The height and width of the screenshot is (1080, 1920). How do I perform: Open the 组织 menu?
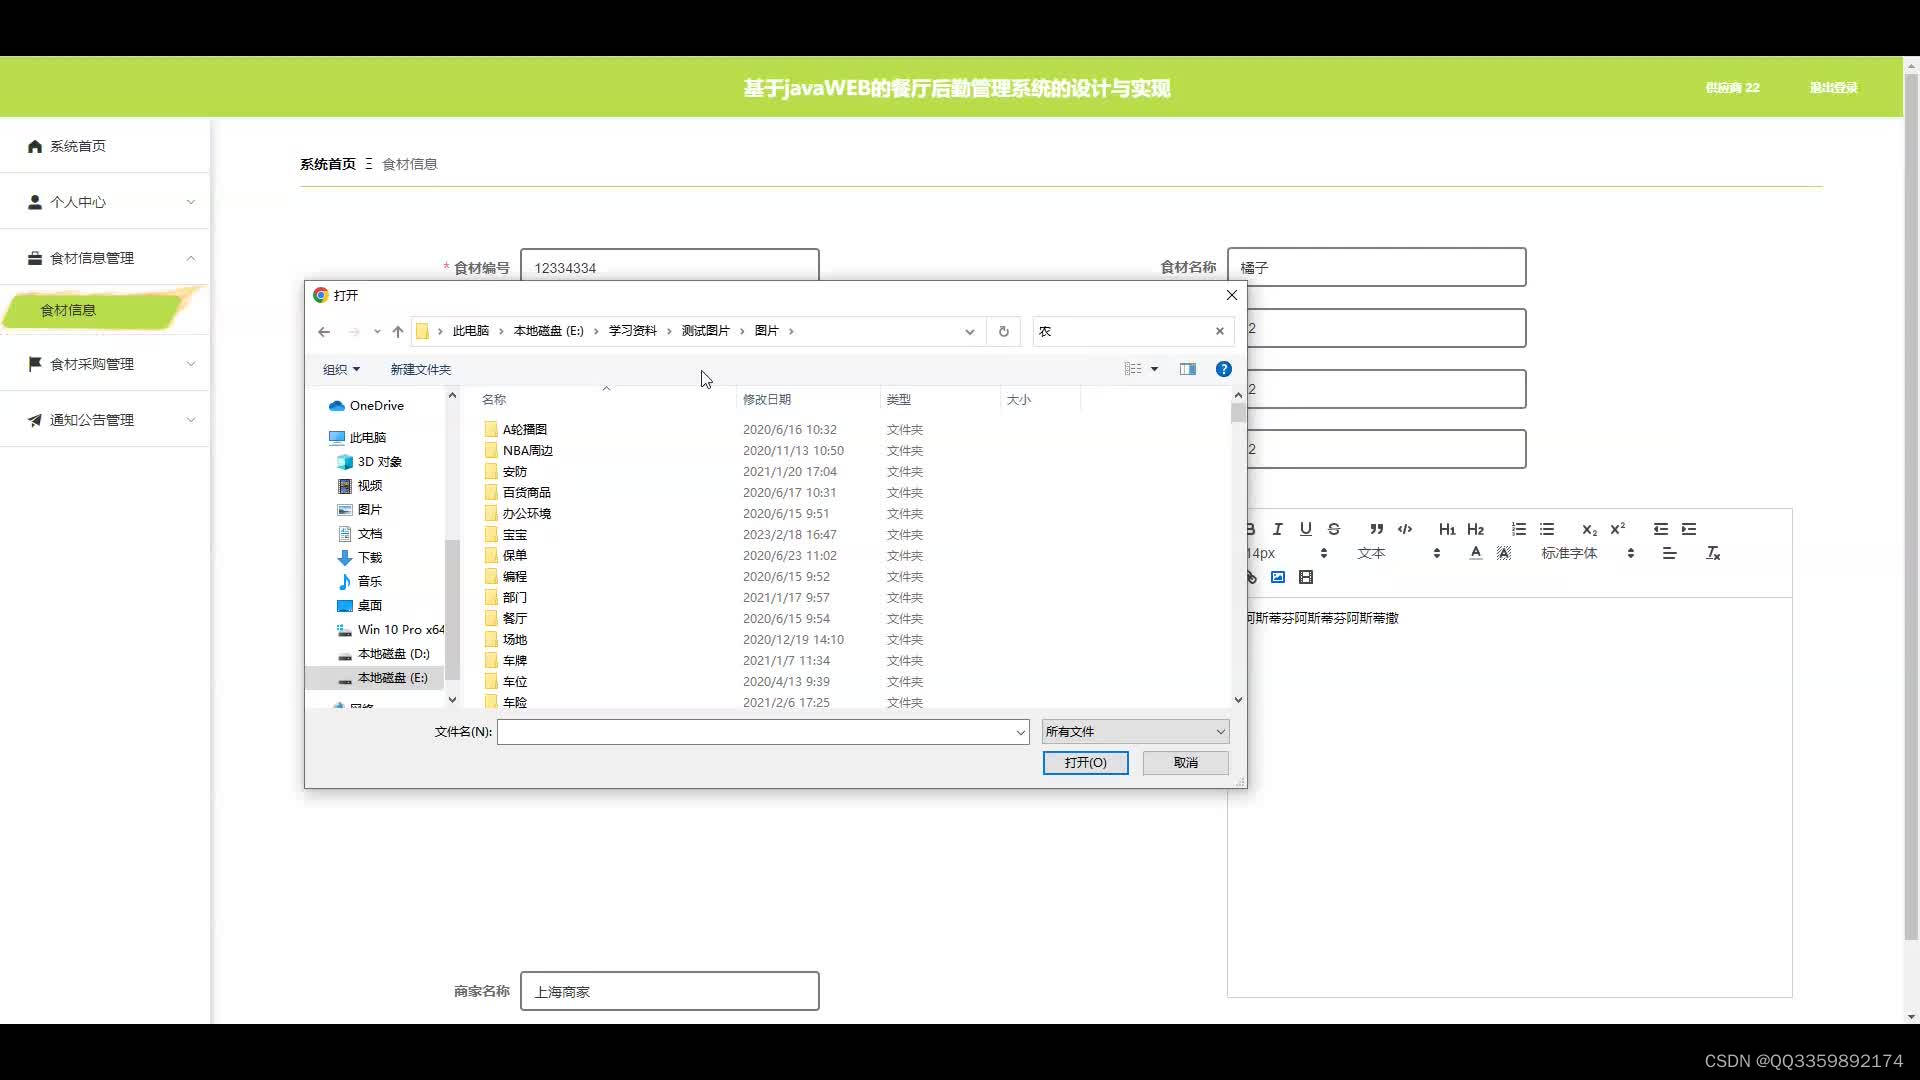(x=341, y=369)
